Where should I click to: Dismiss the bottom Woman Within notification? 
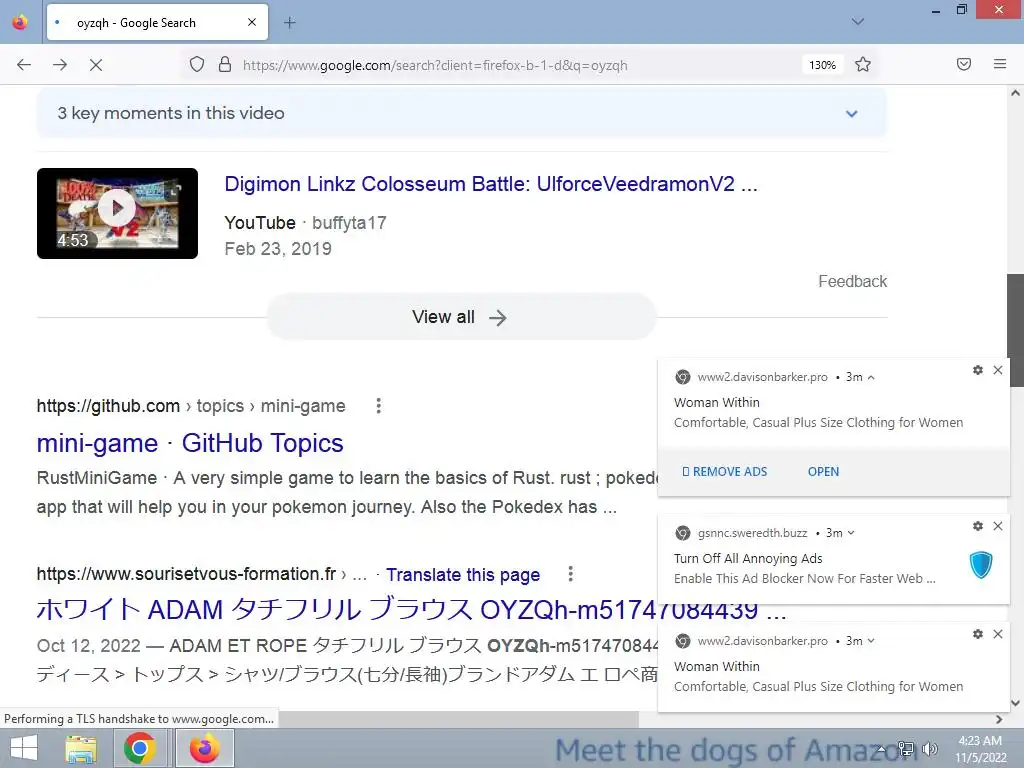tap(998, 634)
